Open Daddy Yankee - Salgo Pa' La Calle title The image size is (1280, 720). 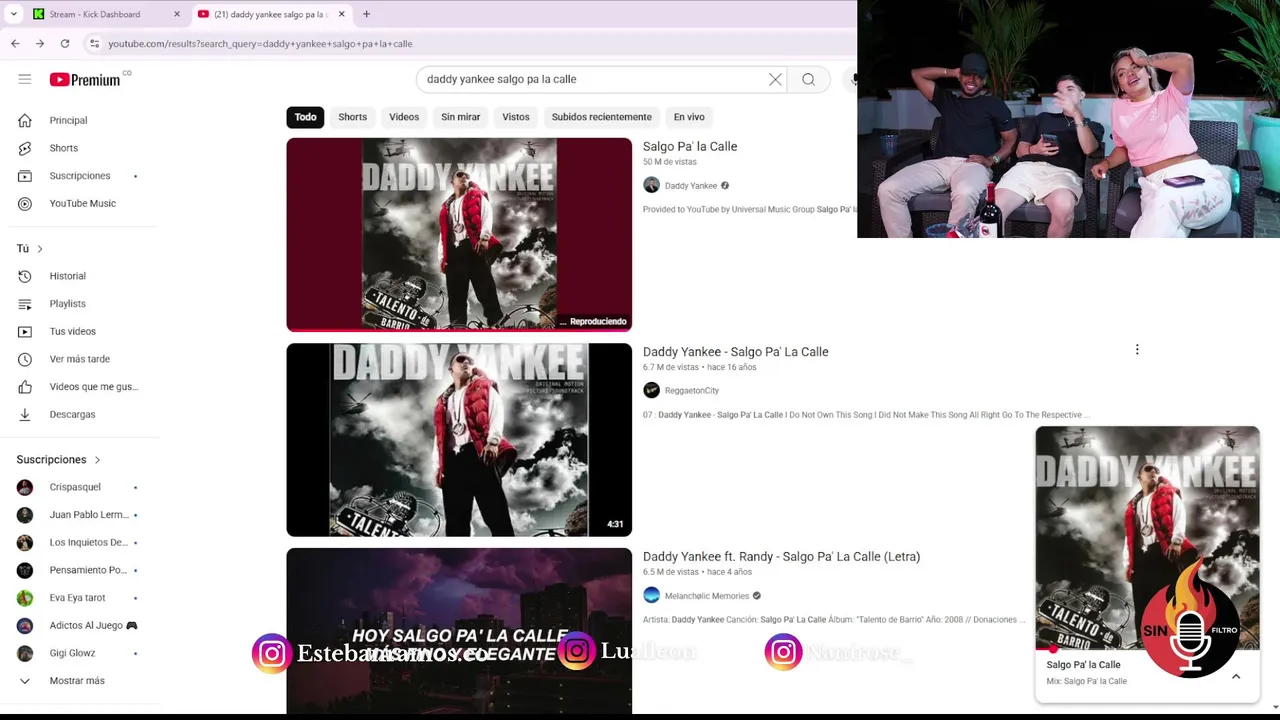pos(736,352)
